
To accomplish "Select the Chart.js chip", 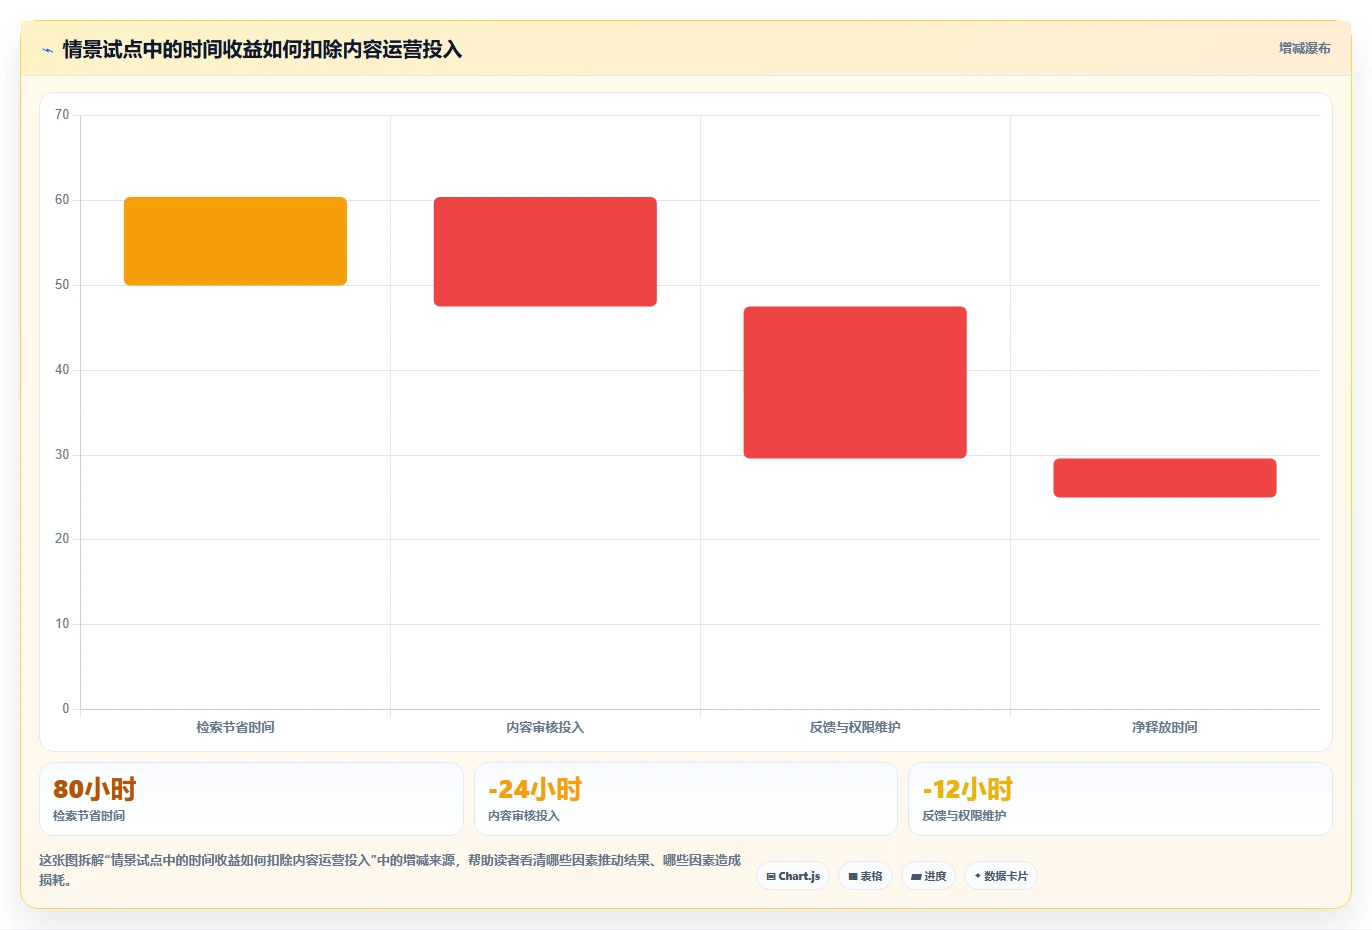I will (x=793, y=876).
